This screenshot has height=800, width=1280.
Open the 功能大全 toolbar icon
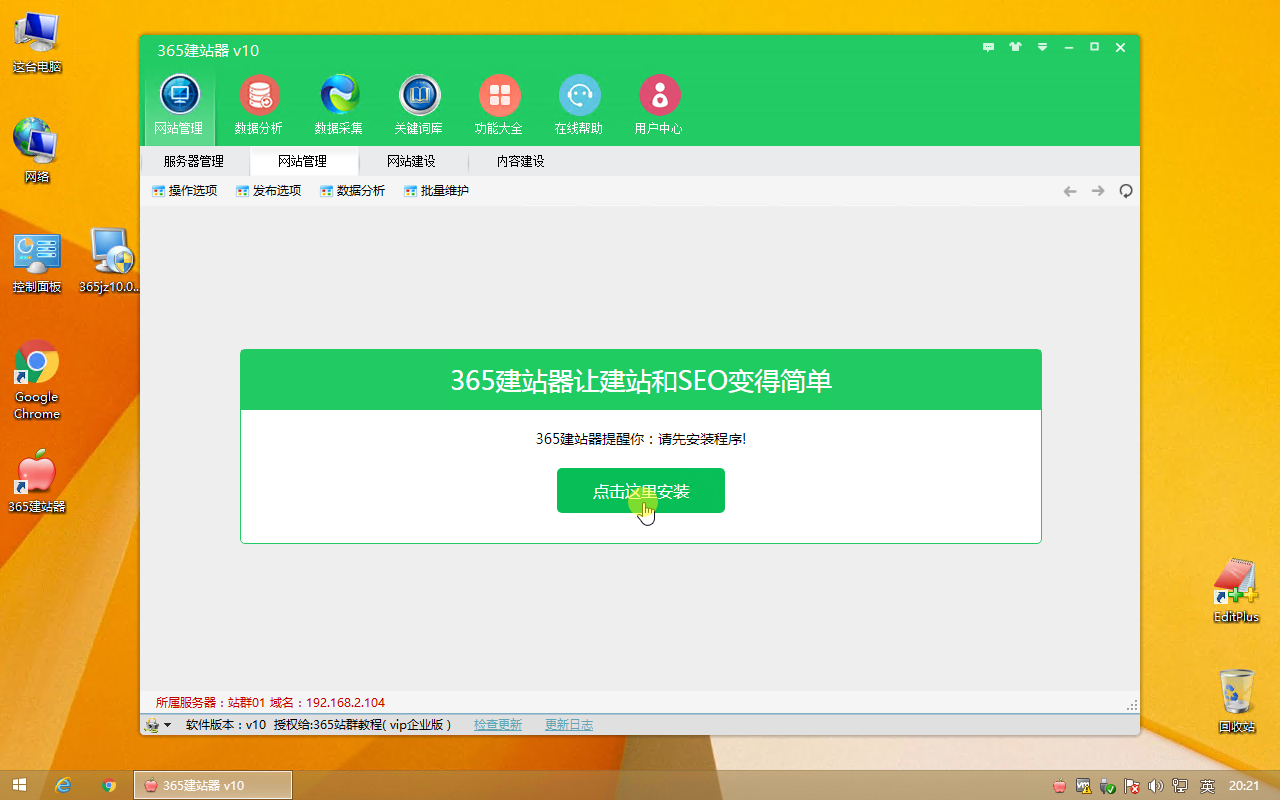pyautogui.click(x=499, y=105)
